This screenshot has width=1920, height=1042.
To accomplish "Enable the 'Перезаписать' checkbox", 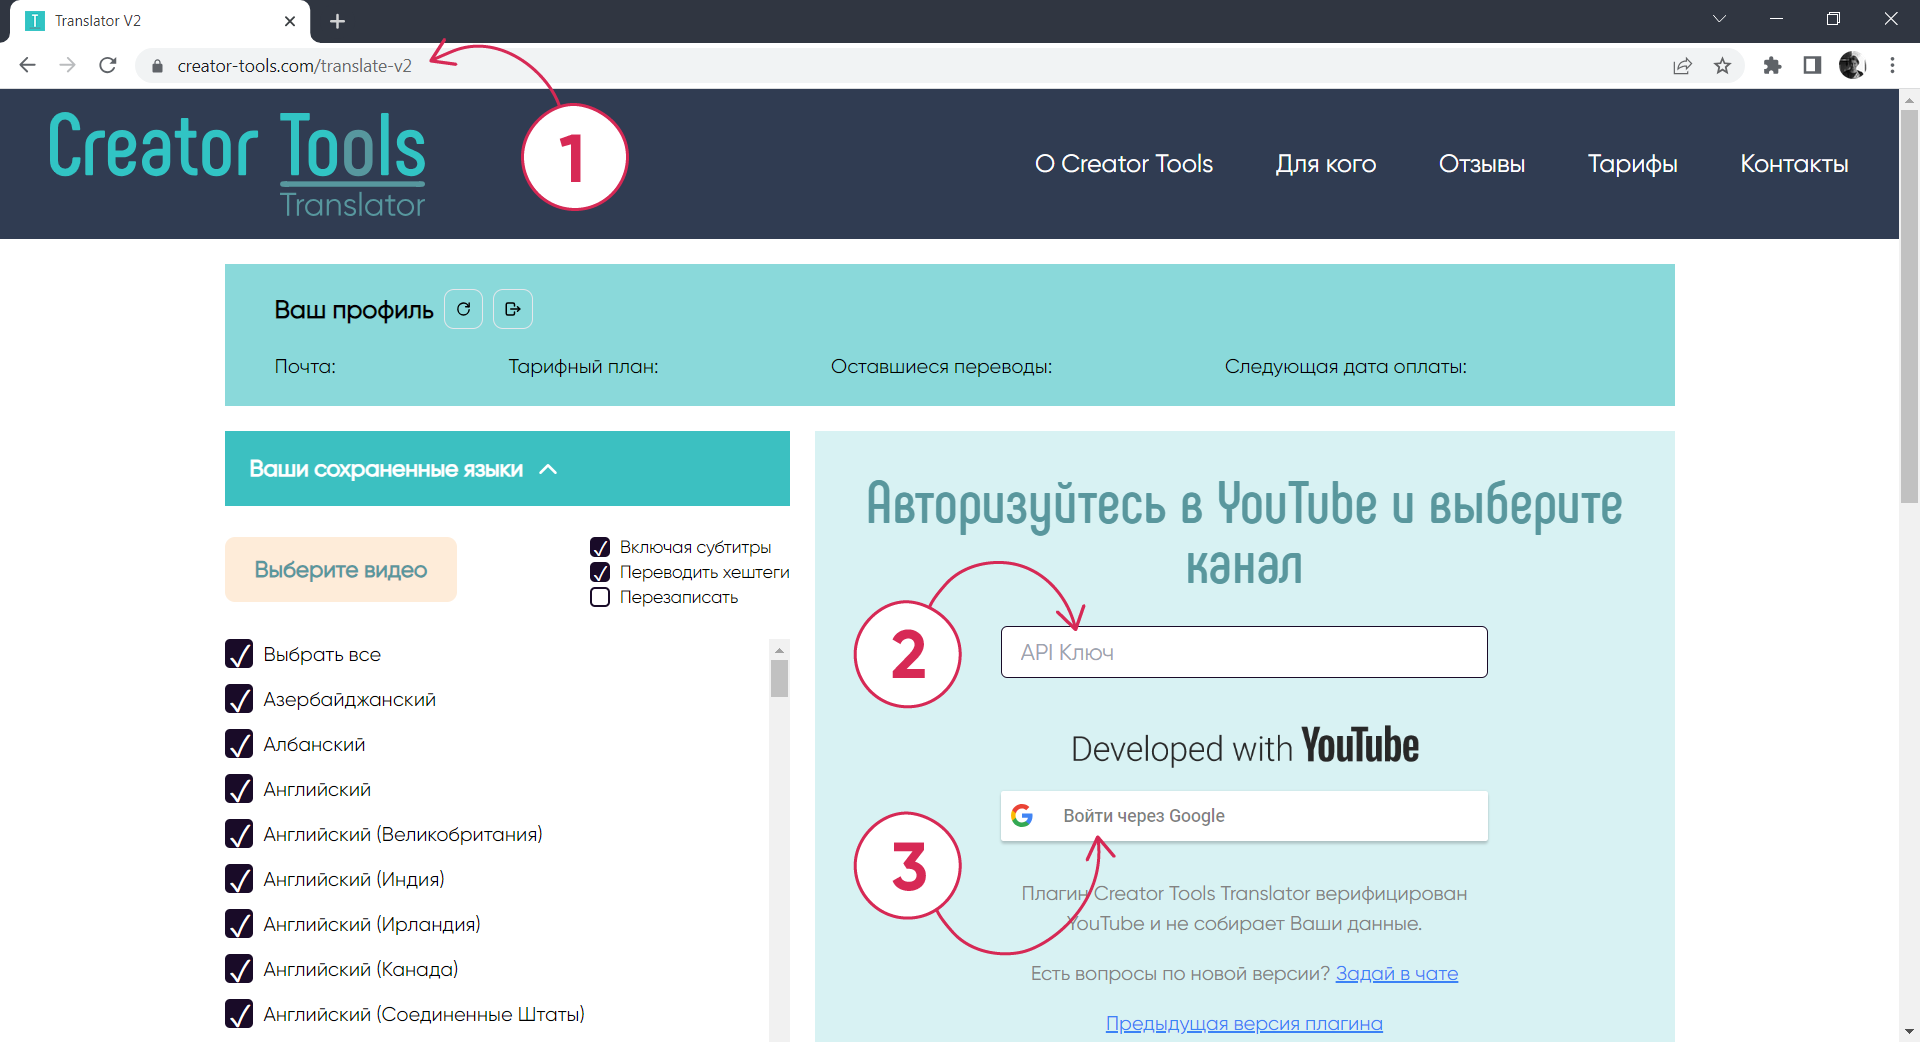I will 600,597.
